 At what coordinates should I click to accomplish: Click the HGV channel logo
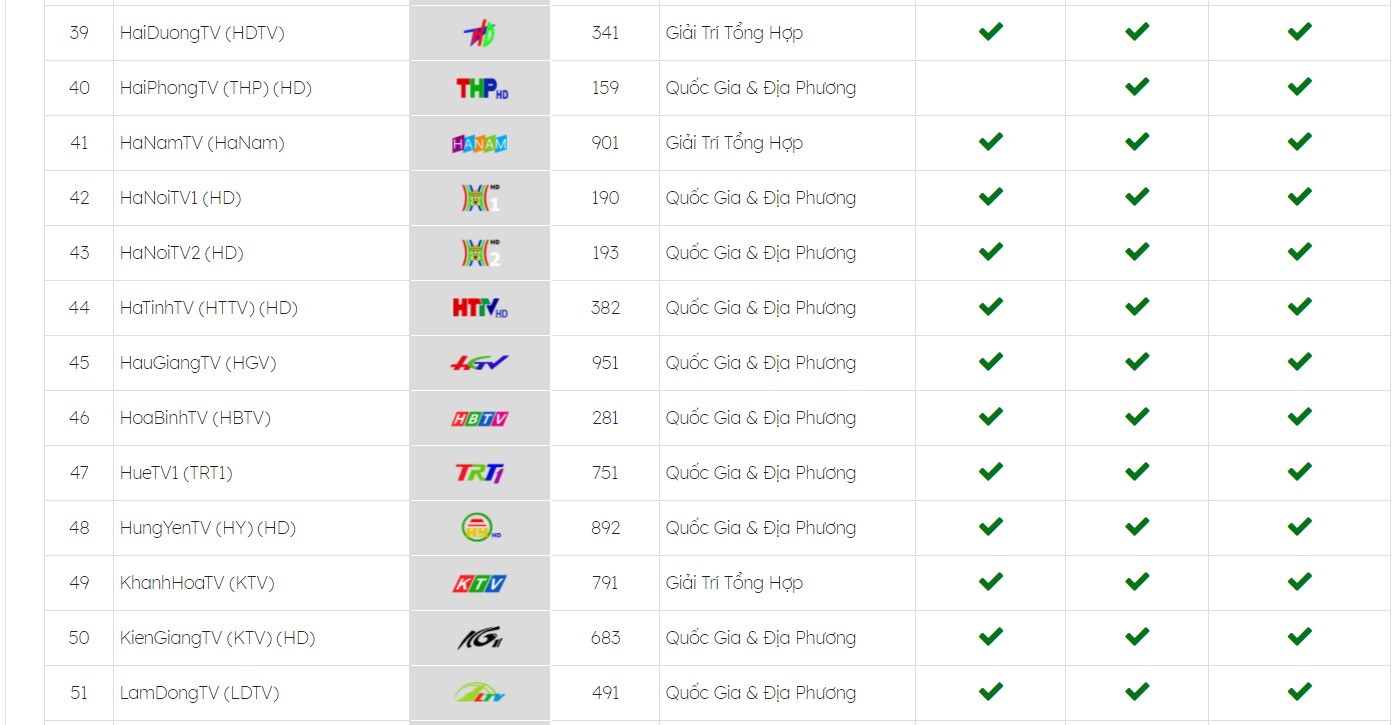(x=479, y=363)
